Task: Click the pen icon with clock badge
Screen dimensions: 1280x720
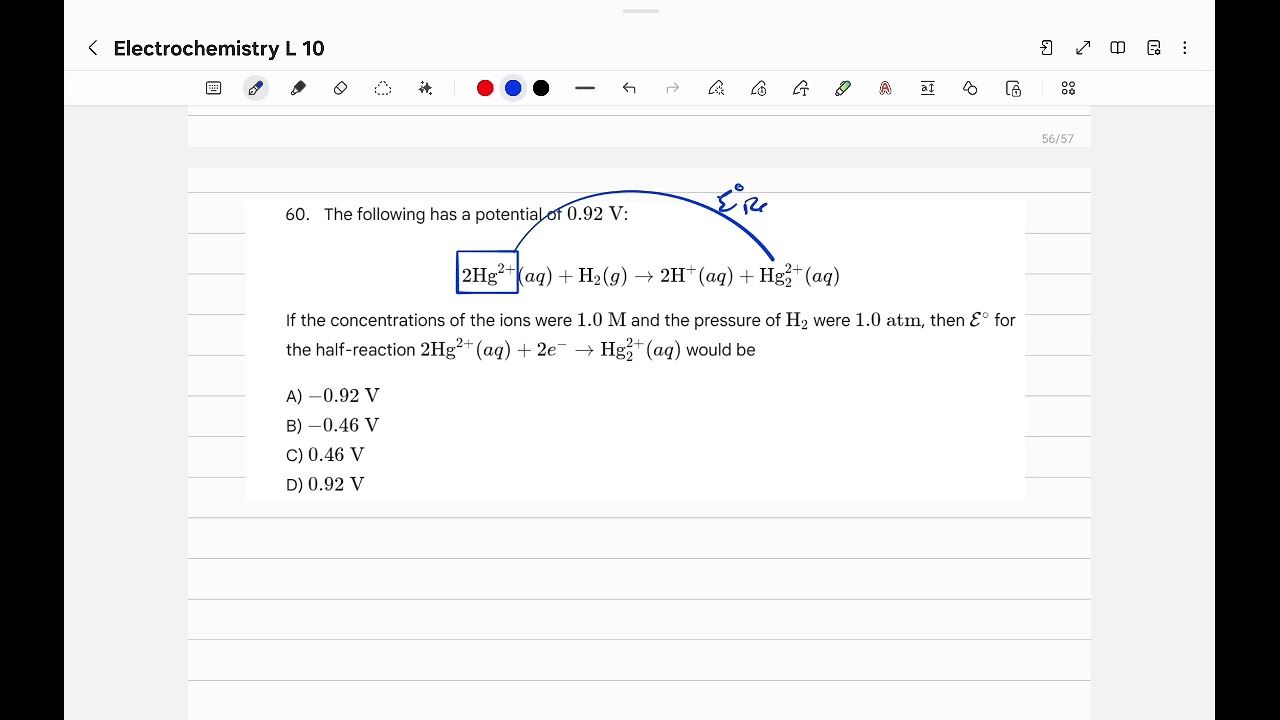Action: (759, 88)
